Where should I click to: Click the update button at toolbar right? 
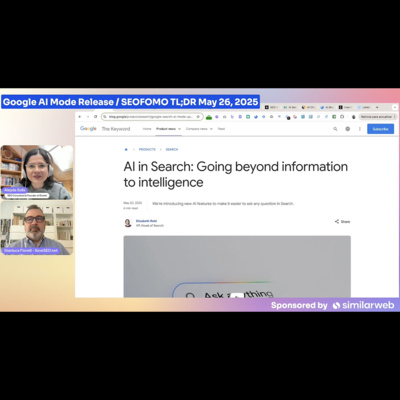point(378,117)
